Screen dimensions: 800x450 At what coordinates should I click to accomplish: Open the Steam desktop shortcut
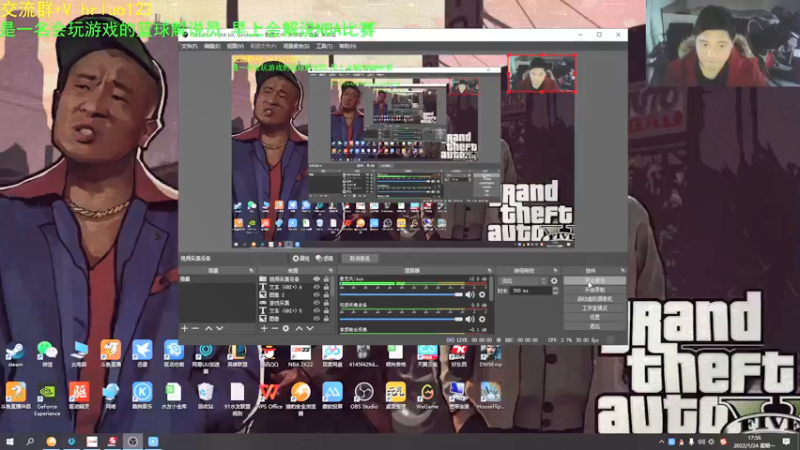(15, 355)
